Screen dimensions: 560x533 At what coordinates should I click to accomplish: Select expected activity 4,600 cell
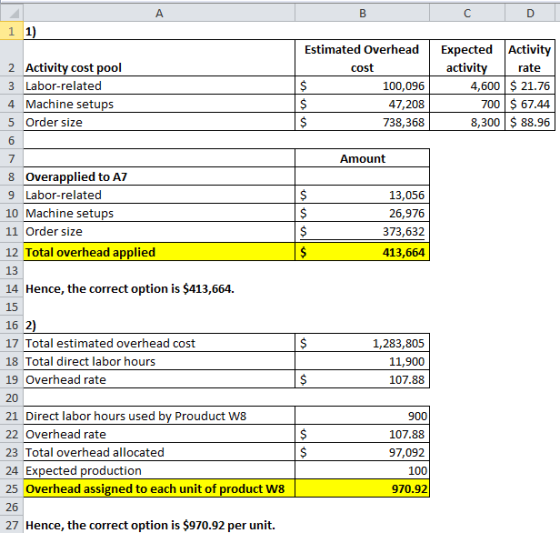[x=467, y=86]
